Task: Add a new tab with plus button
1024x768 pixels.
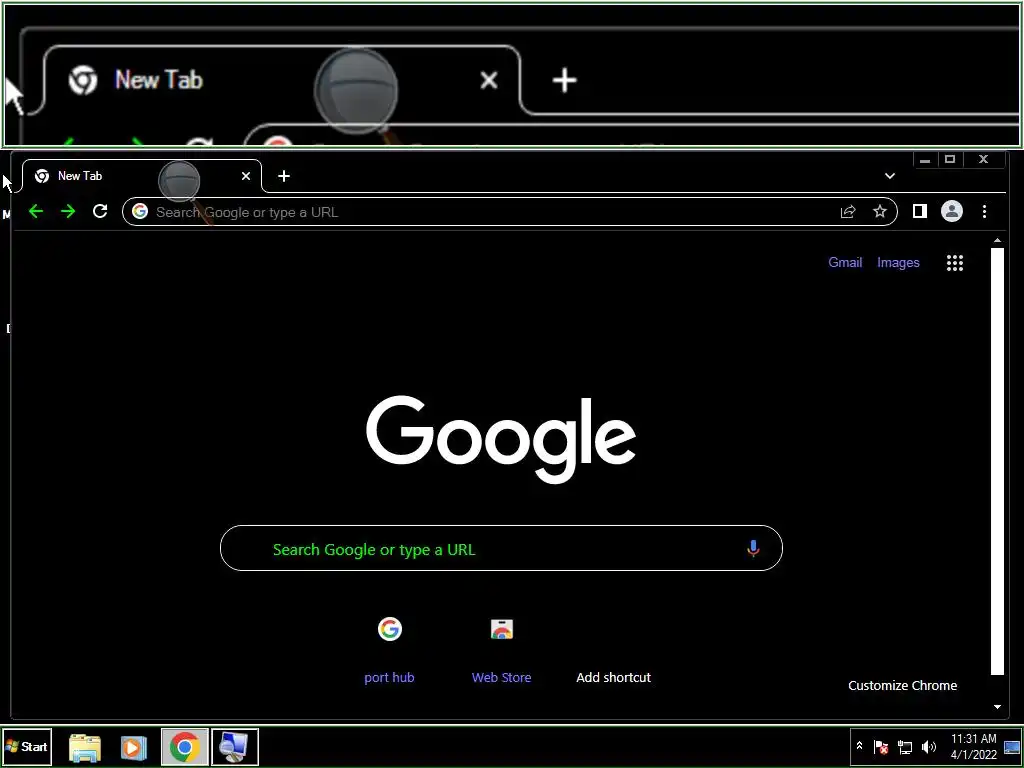Action: (x=283, y=176)
